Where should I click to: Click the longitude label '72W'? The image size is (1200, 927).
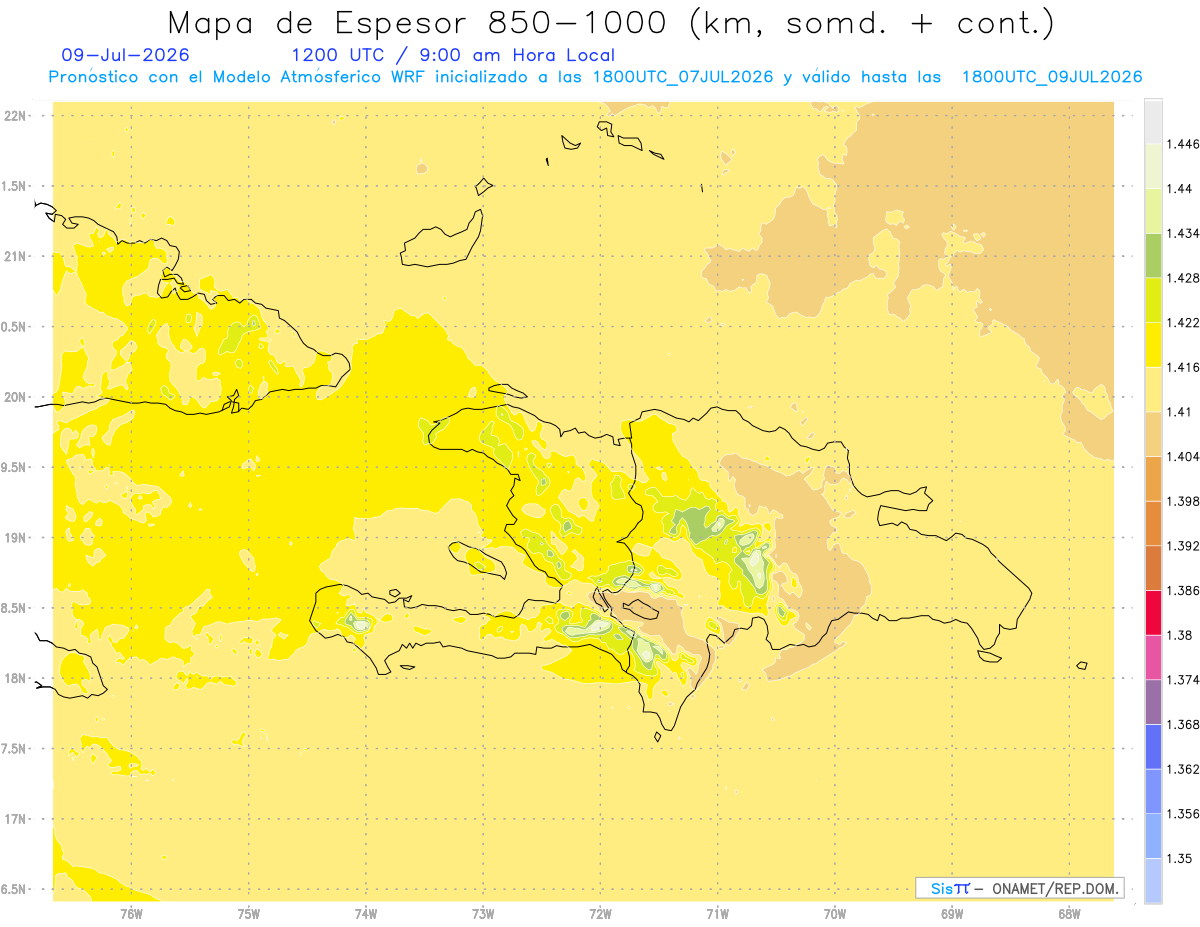click(x=601, y=914)
